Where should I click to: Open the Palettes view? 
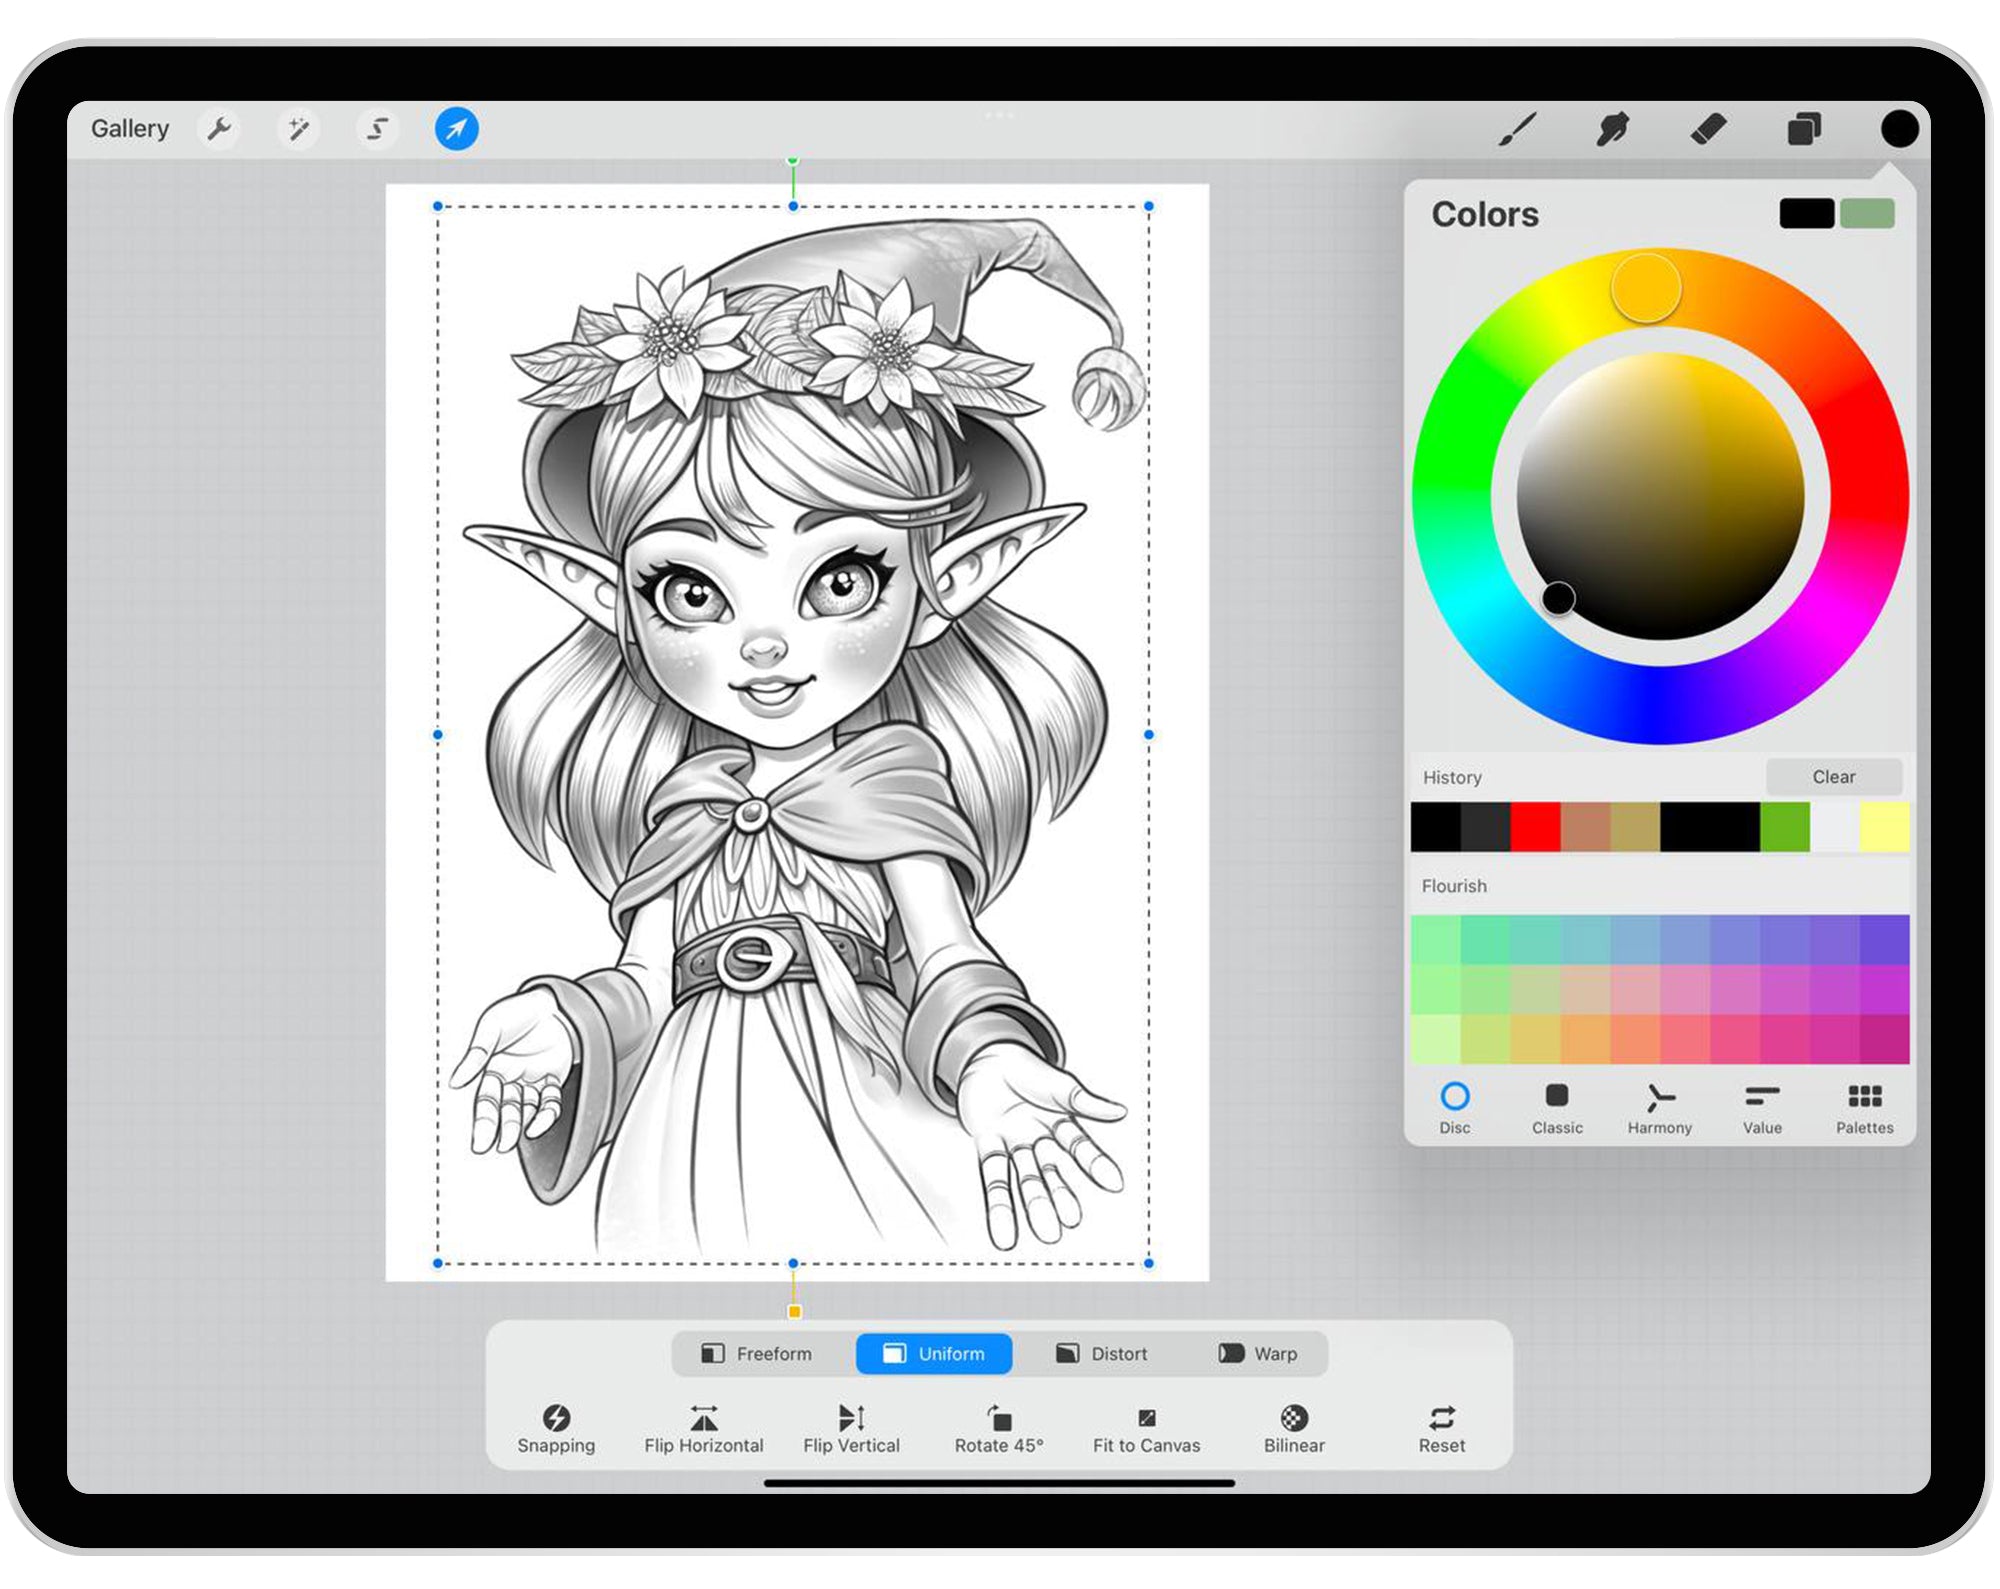coord(1864,1107)
